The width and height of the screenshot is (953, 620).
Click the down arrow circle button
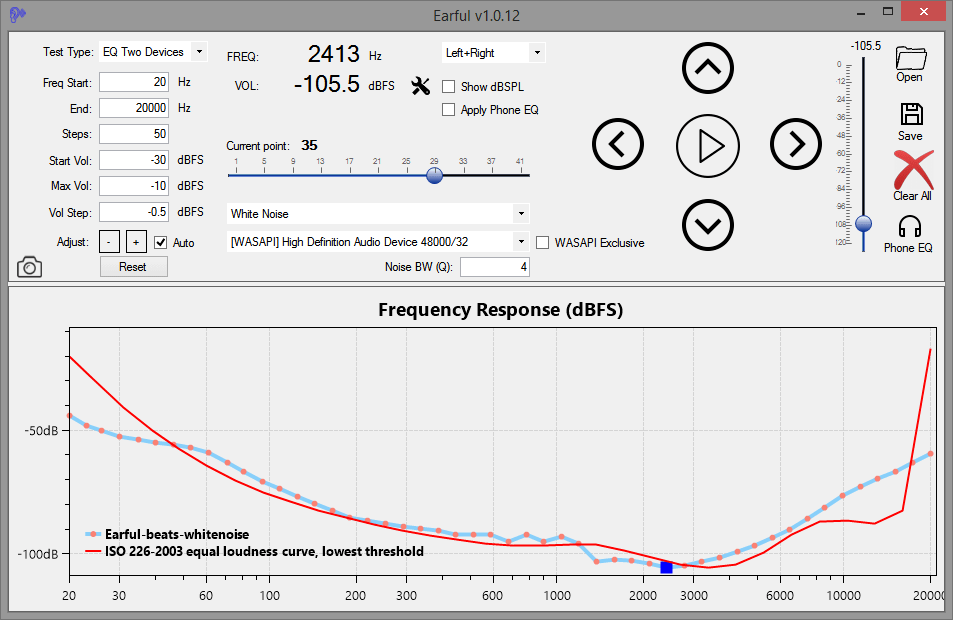(x=707, y=224)
